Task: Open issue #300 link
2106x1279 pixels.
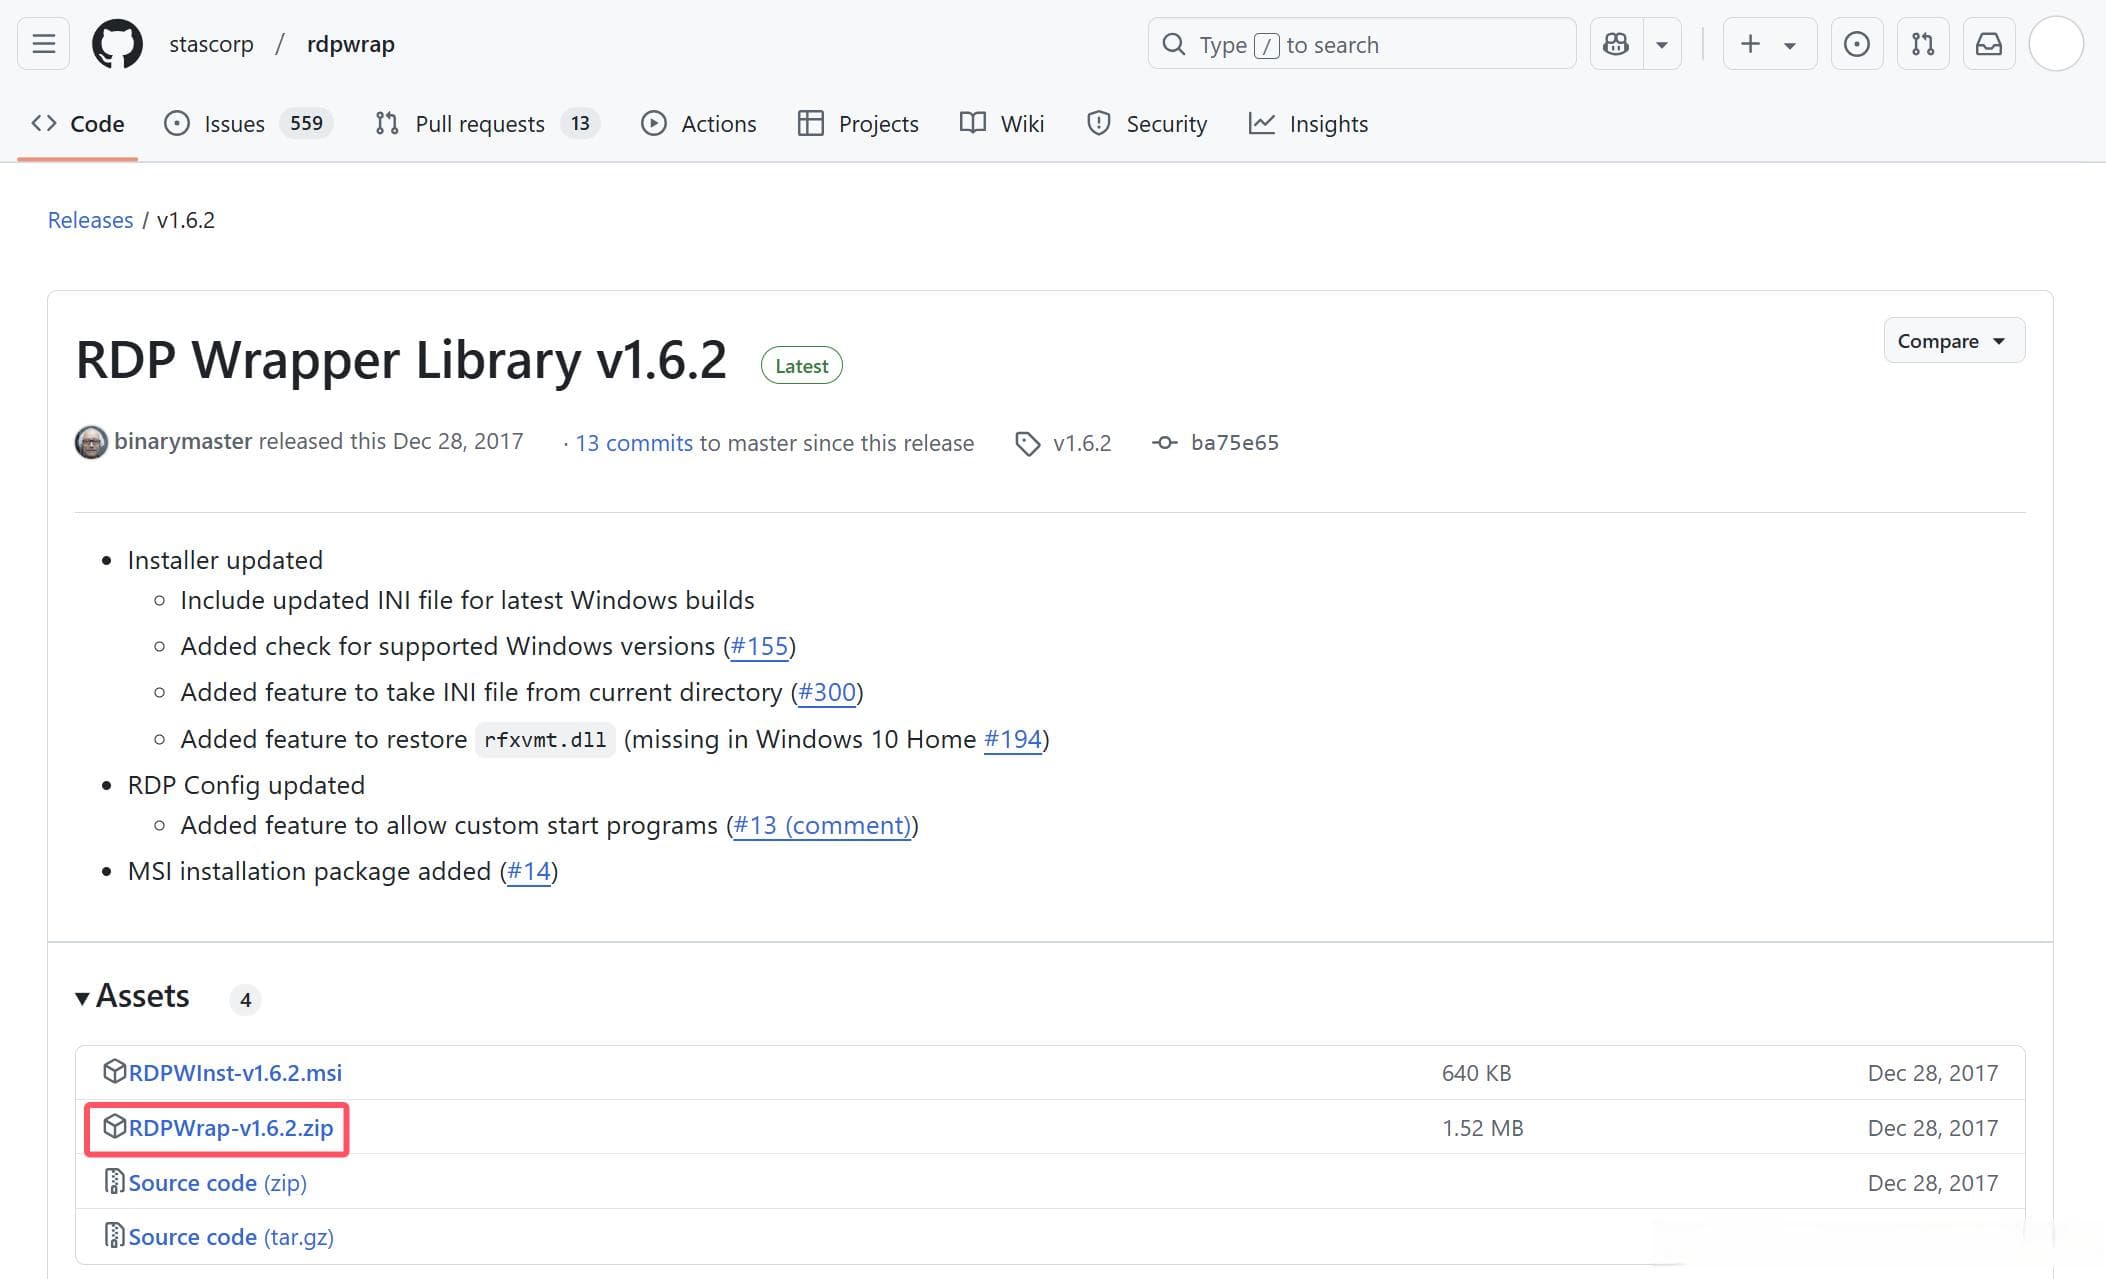Action: pos(827,692)
